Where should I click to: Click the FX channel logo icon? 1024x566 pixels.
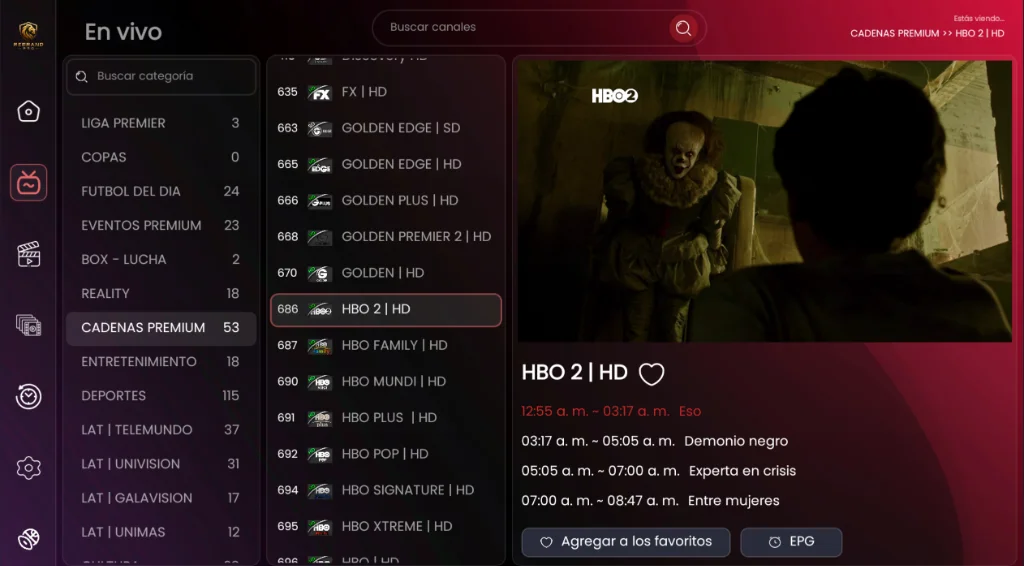320,93
